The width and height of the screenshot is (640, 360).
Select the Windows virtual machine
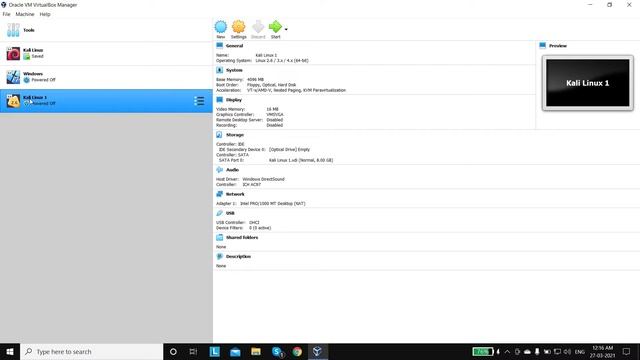click(106, 77)
